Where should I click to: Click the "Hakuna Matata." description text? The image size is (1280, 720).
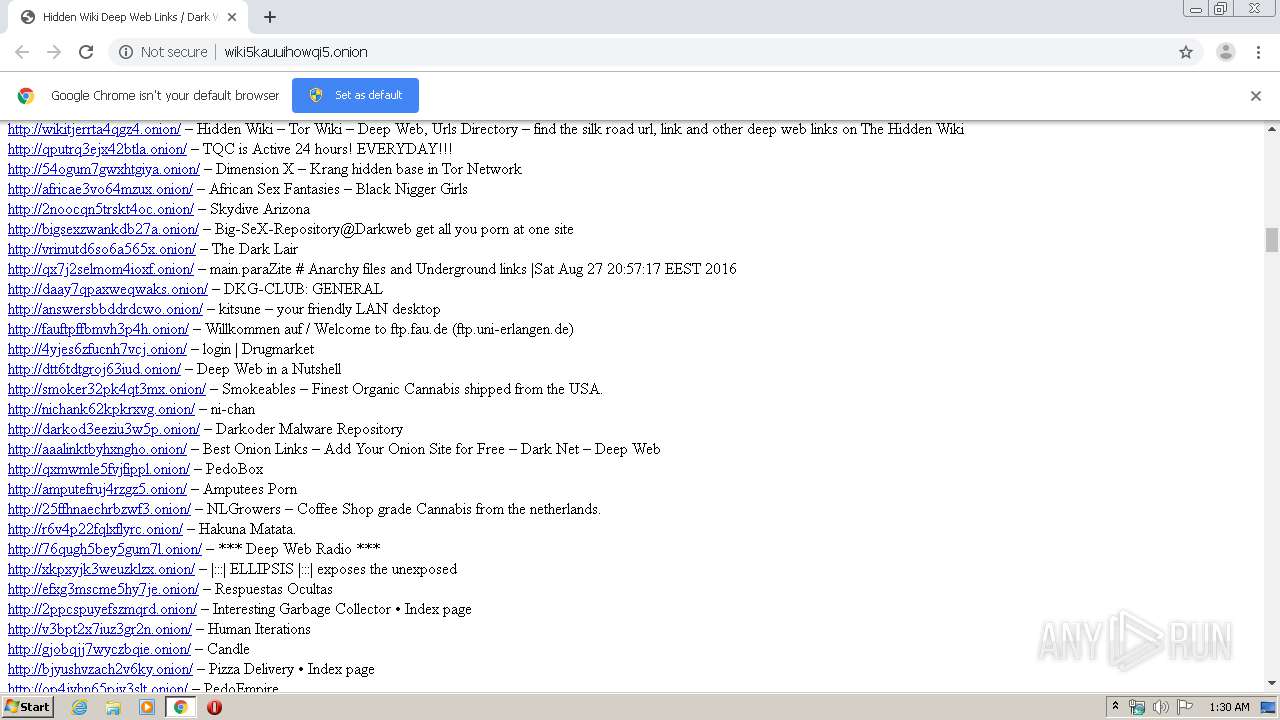[x=248, y=529]
